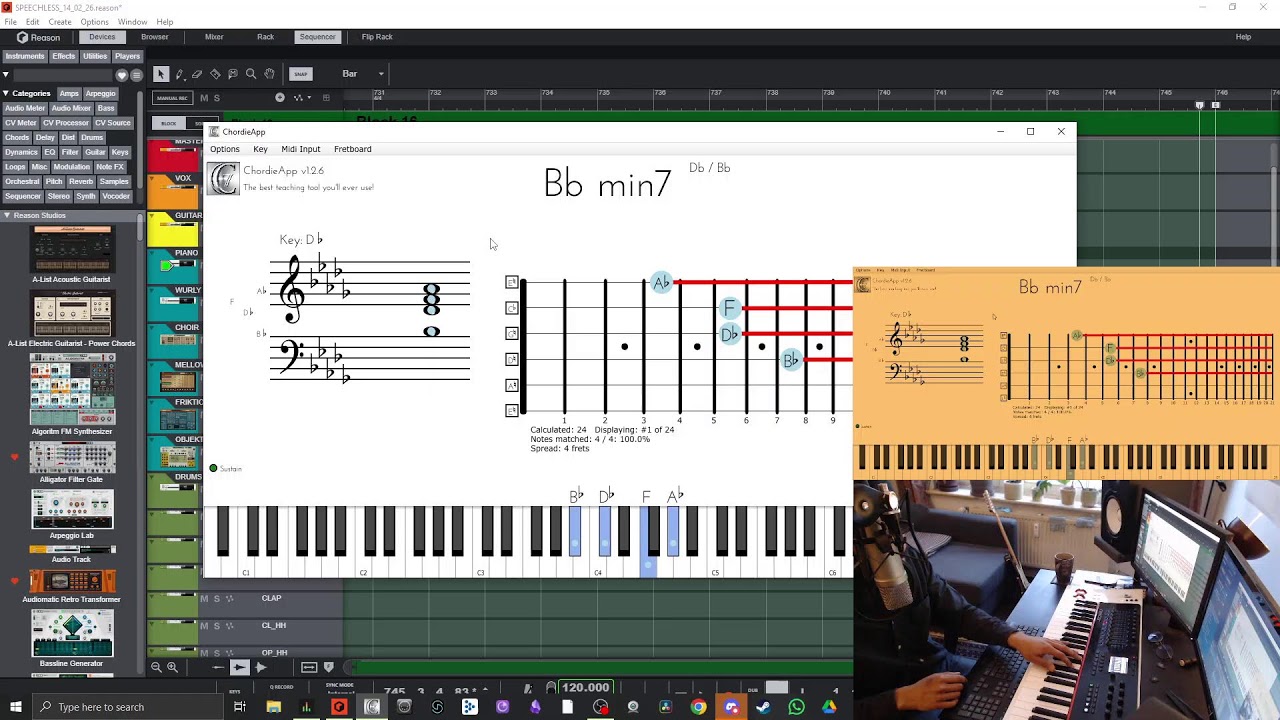Toggle Mute all tracks M in header

click(x=204, y=98)
